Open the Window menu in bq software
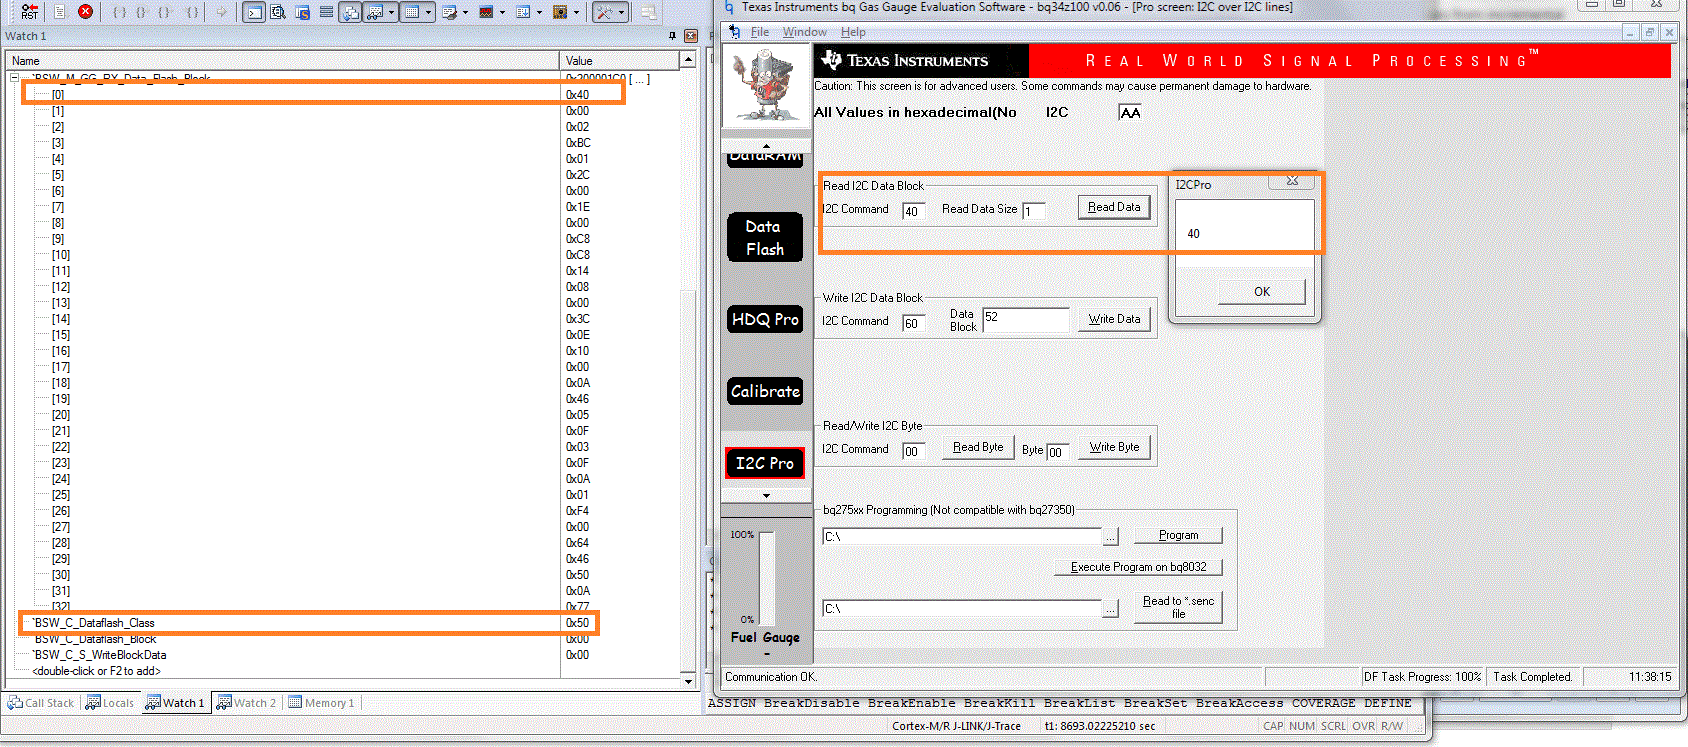Image resolution: width=1688 pixels, height=747 pixels. 805,32
